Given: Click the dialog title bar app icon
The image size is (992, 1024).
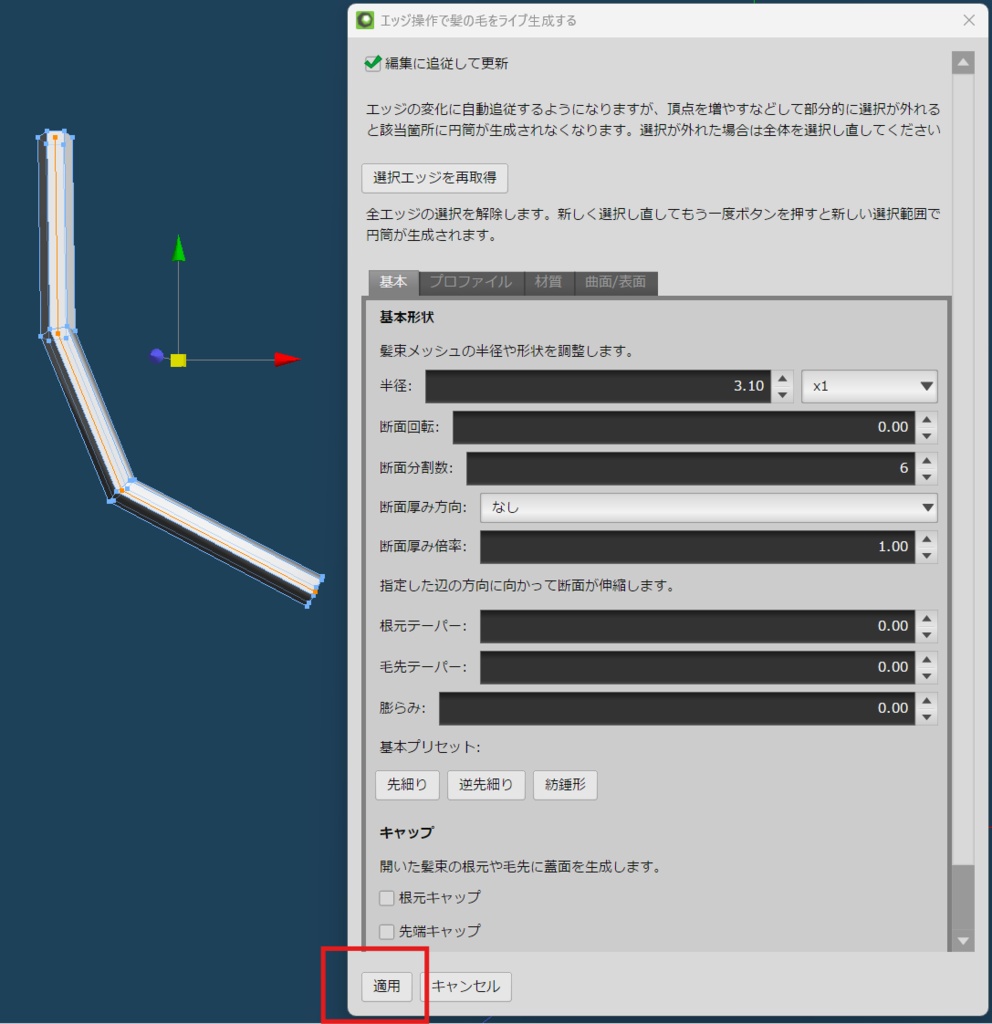Looking at the screenshot, I should 365,20.
